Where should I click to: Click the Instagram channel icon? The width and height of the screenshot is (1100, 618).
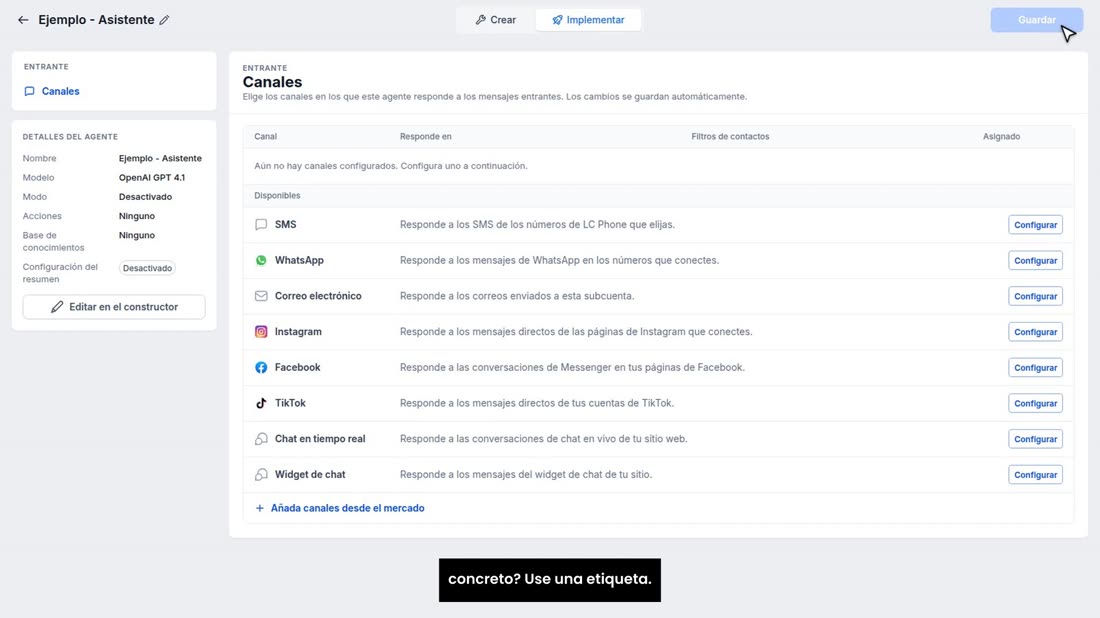coord(261,332)
